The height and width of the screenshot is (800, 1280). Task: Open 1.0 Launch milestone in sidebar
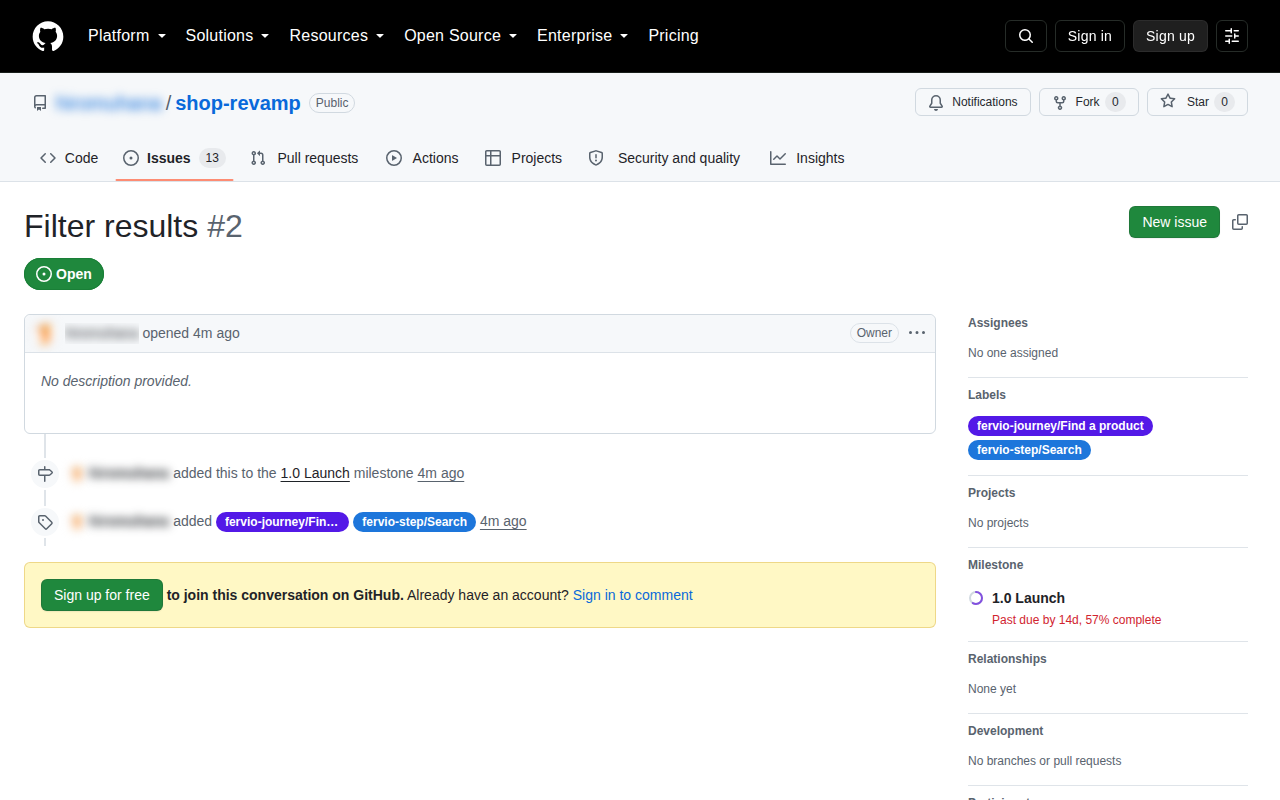(x=1028, y=598)
